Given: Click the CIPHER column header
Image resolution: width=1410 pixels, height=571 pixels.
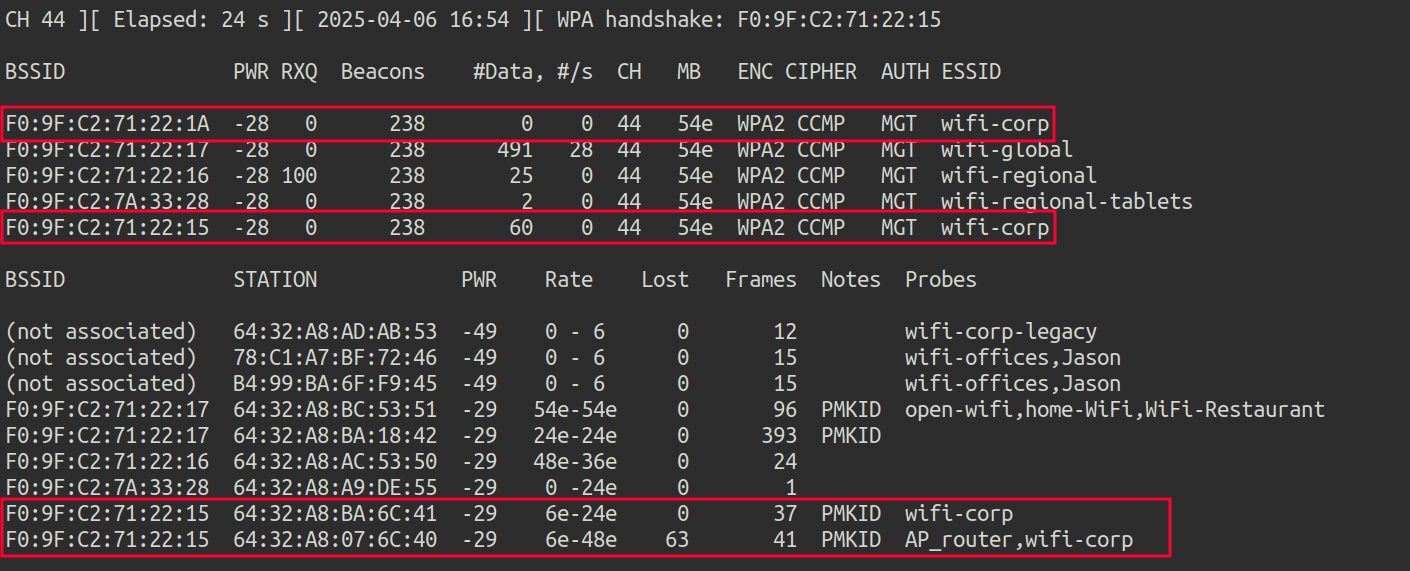Looking at the screenshot, I should point(820,72).
